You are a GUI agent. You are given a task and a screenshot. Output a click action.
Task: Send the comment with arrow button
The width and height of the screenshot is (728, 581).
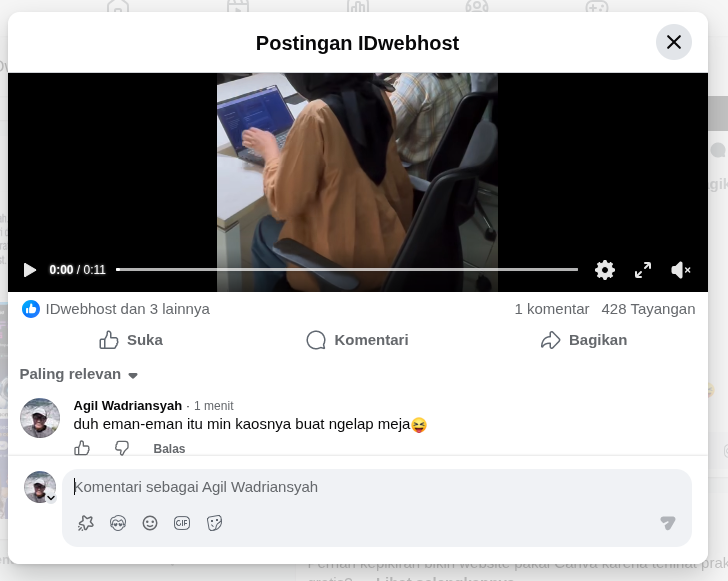[668, 523]
